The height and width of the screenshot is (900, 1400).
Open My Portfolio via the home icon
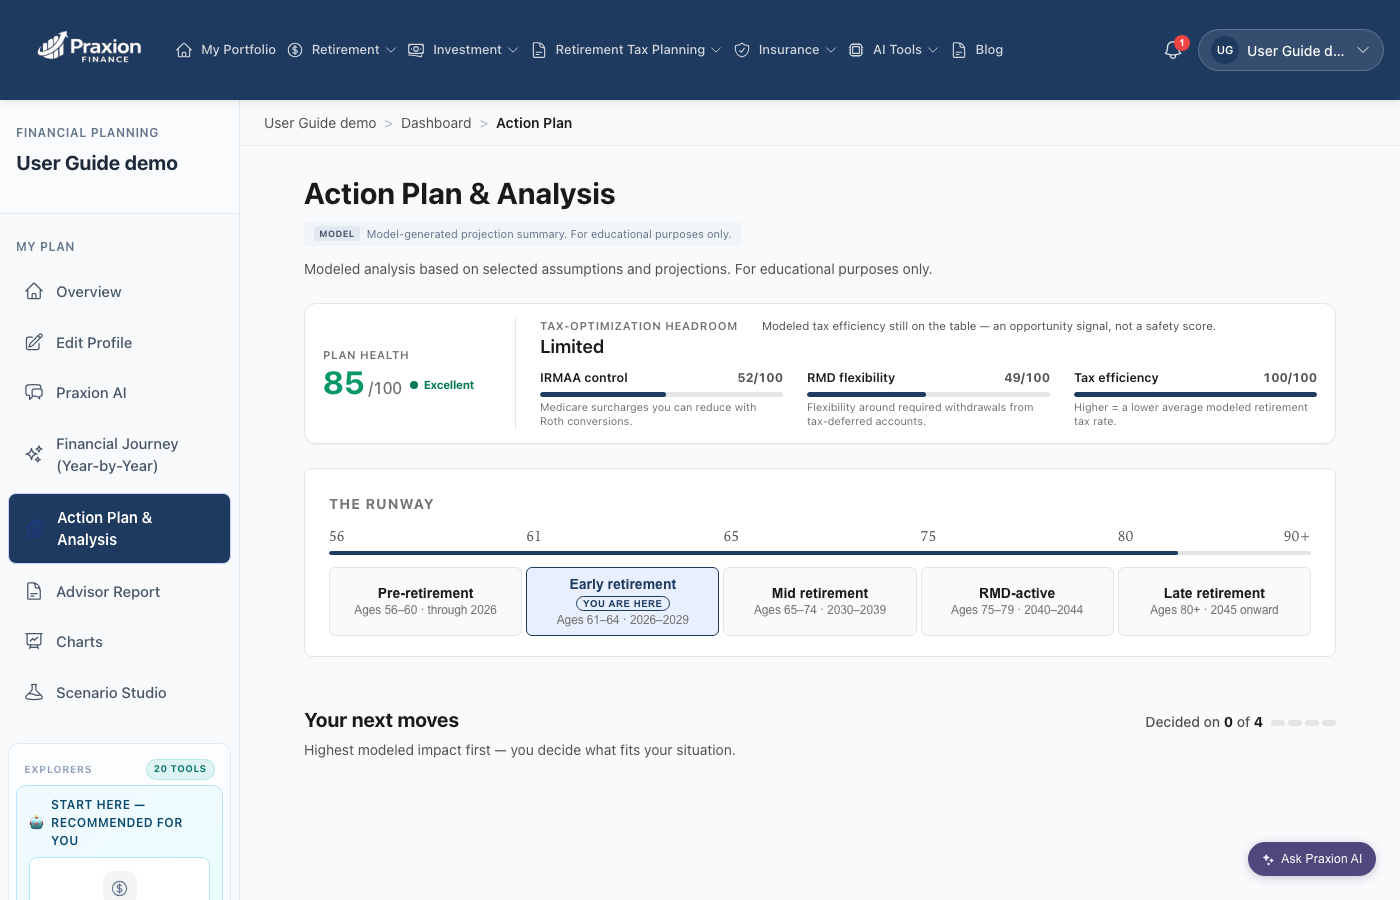point(184,50)
